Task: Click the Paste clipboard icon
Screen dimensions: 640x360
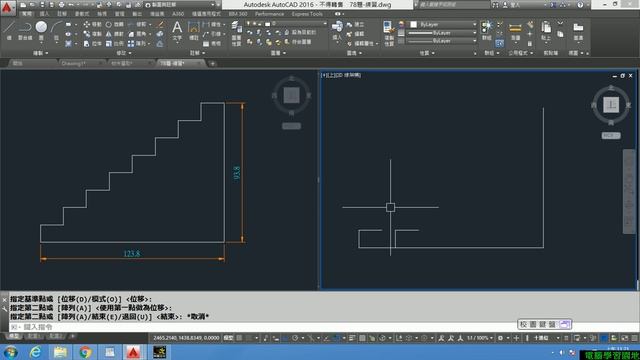Action: coord(546,31)
